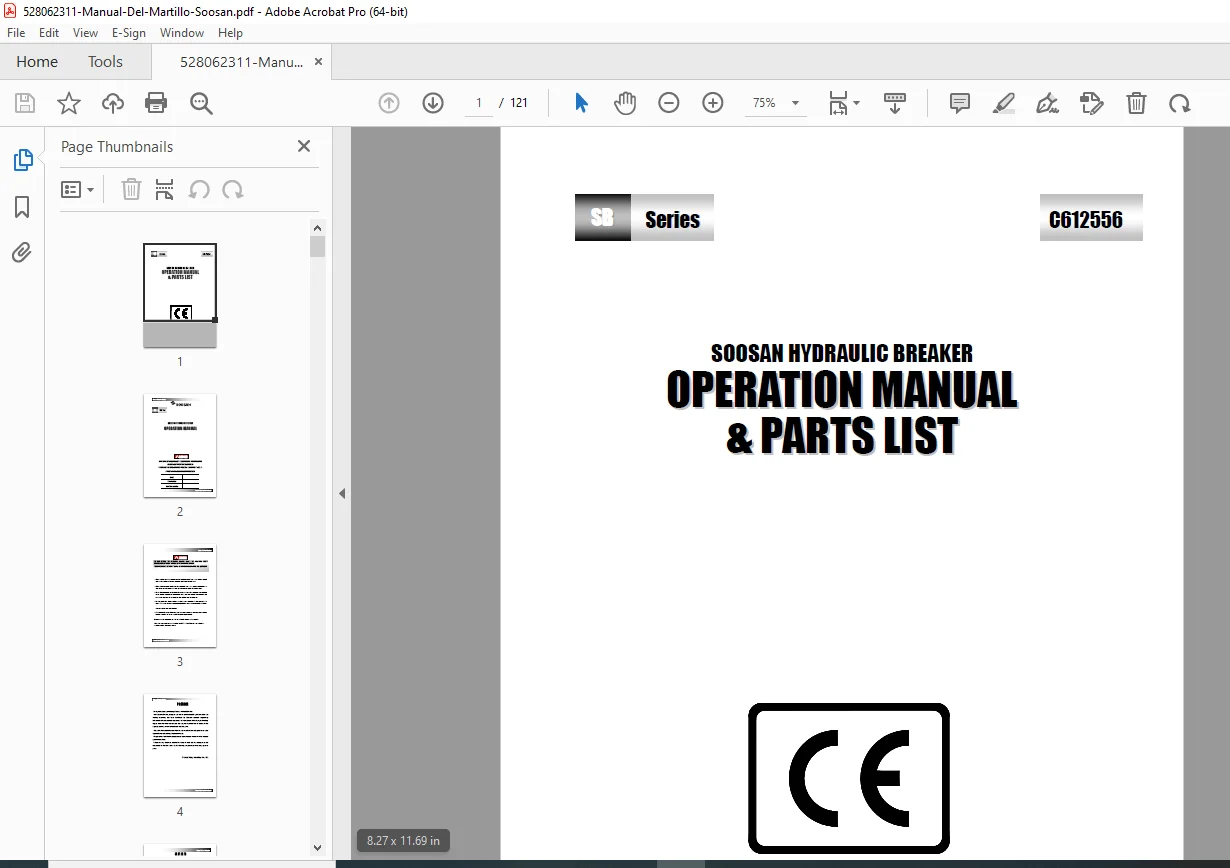1230x868 pixels.
Task: Edit the current page number field
Action: click(x=479, y=103)
